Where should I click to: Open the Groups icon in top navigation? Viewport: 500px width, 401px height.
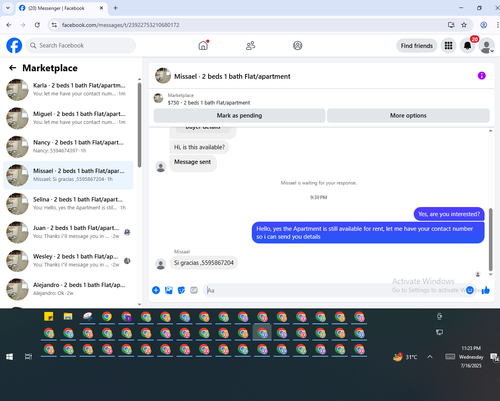click(x=298, y=45)
